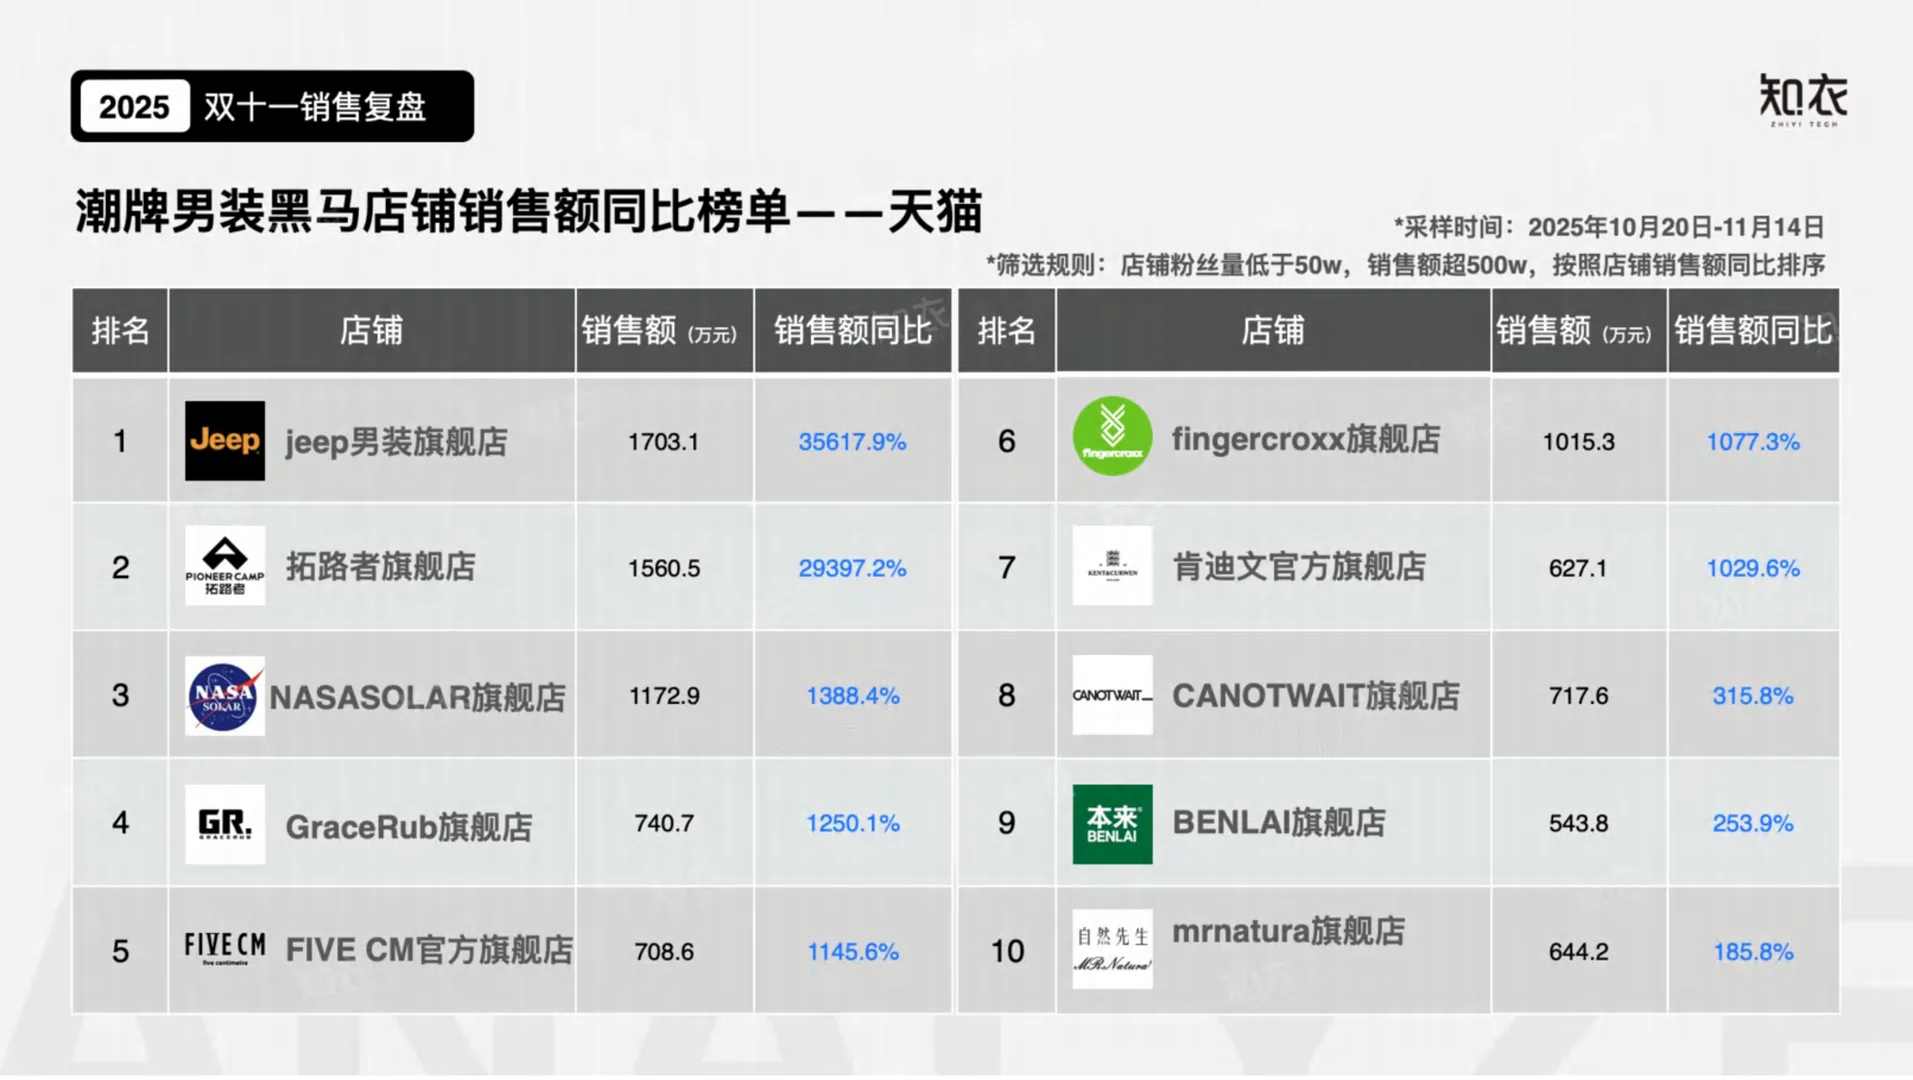Click sales value 1703.1

664,442
